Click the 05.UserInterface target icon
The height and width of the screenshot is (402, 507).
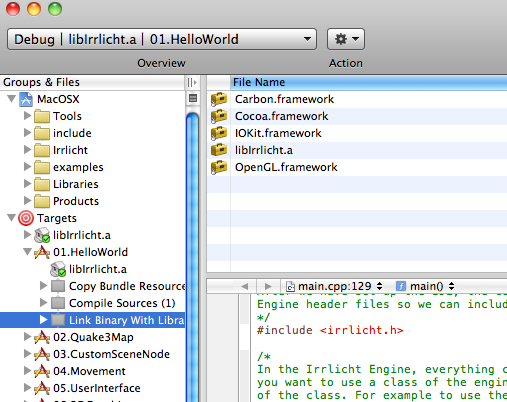pos(42,388)
